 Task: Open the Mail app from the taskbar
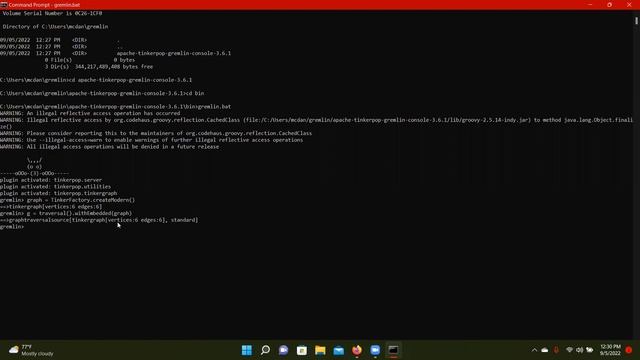tap(339, 350)
